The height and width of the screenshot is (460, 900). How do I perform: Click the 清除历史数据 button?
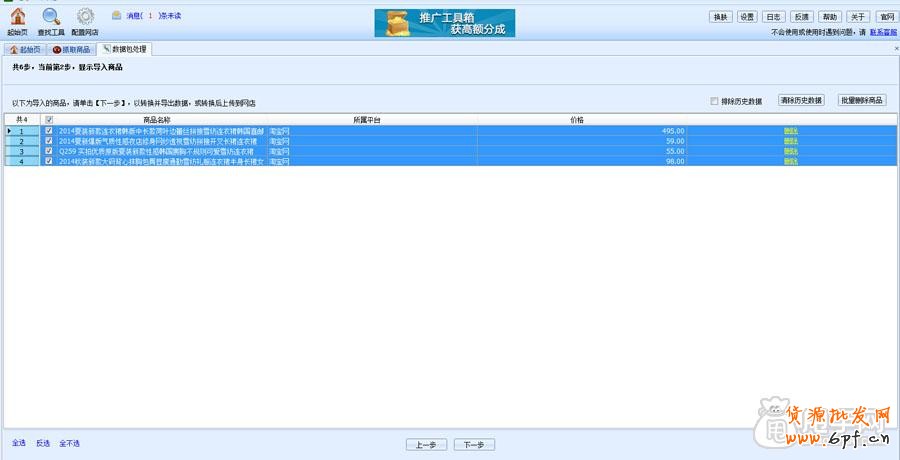point(801,101)
